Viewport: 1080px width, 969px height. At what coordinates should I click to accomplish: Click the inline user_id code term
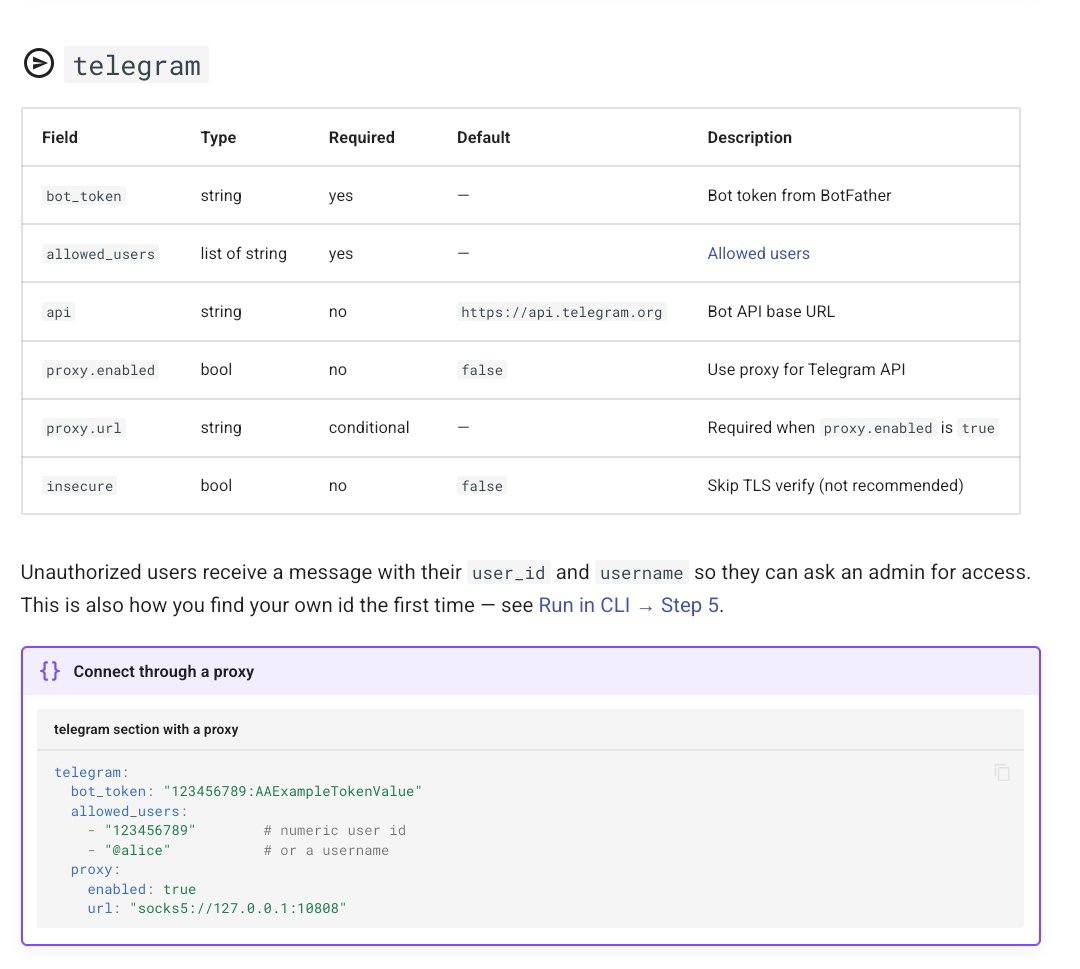(x=508, y=573)
